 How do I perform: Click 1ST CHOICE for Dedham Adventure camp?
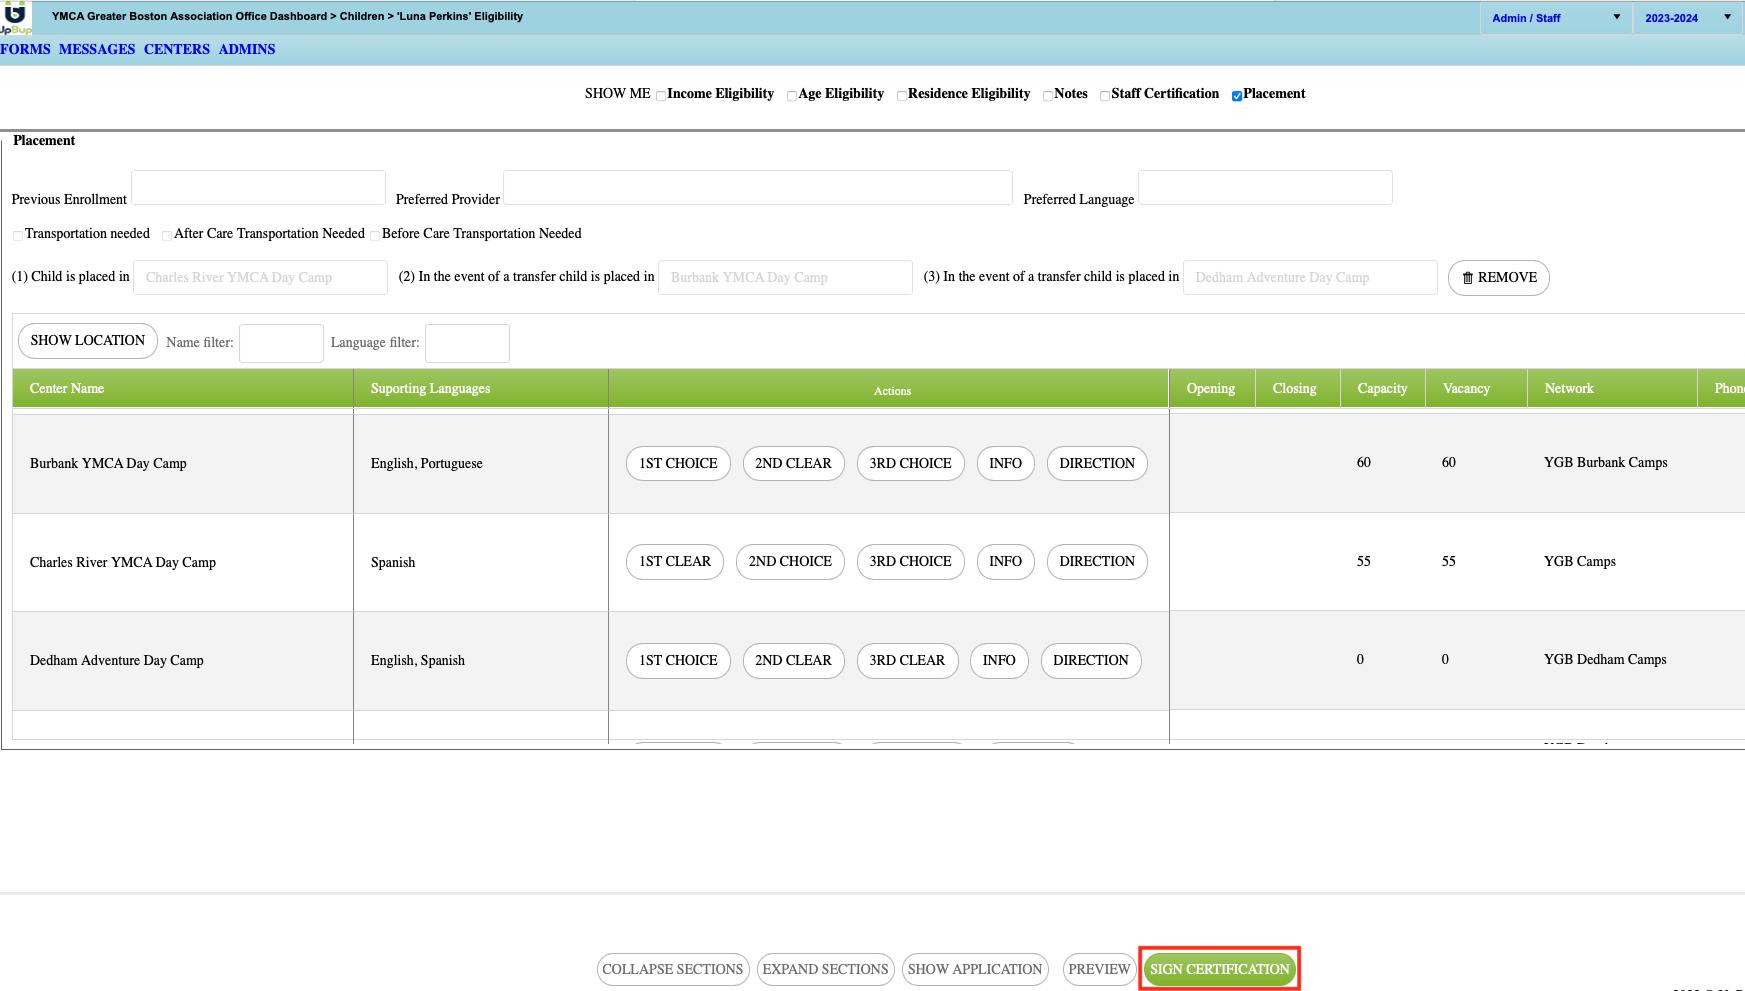(x=678, y=661)
